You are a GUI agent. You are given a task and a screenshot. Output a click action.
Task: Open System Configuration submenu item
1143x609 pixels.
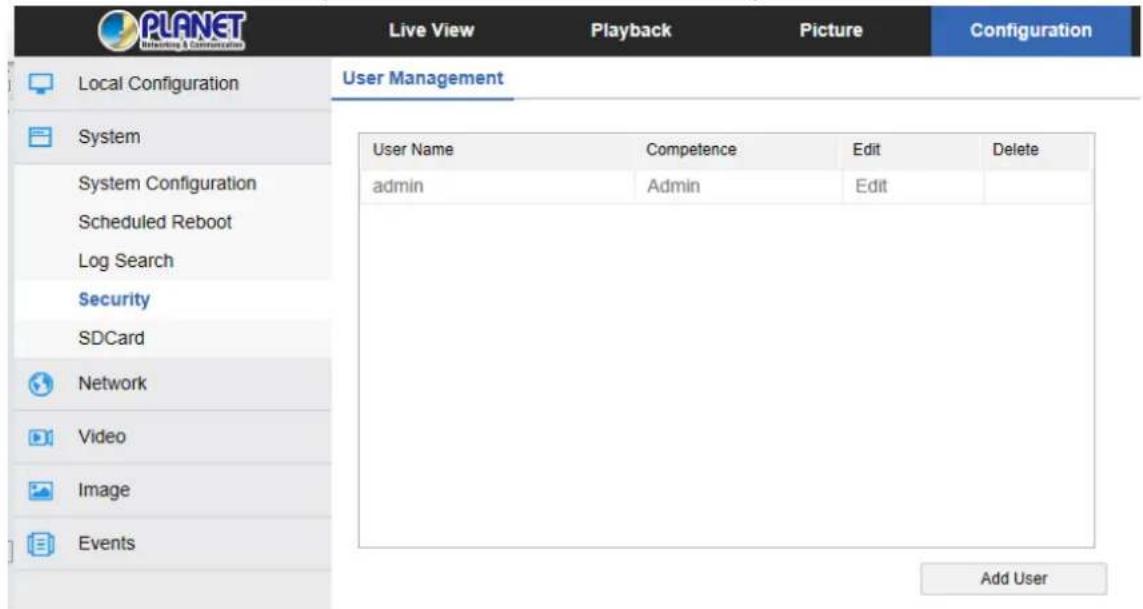(x=167, y=183)
